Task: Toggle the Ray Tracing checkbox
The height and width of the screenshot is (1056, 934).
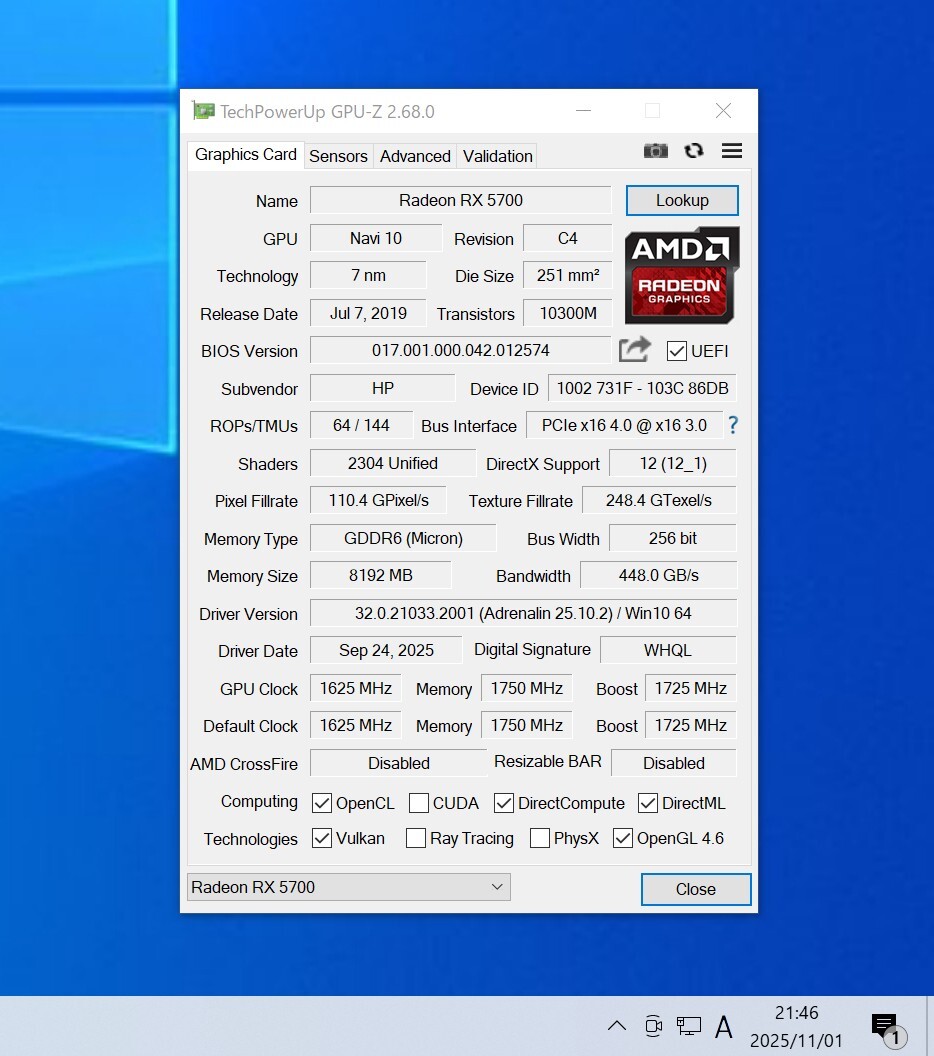Action: click(x=416, y=838)
